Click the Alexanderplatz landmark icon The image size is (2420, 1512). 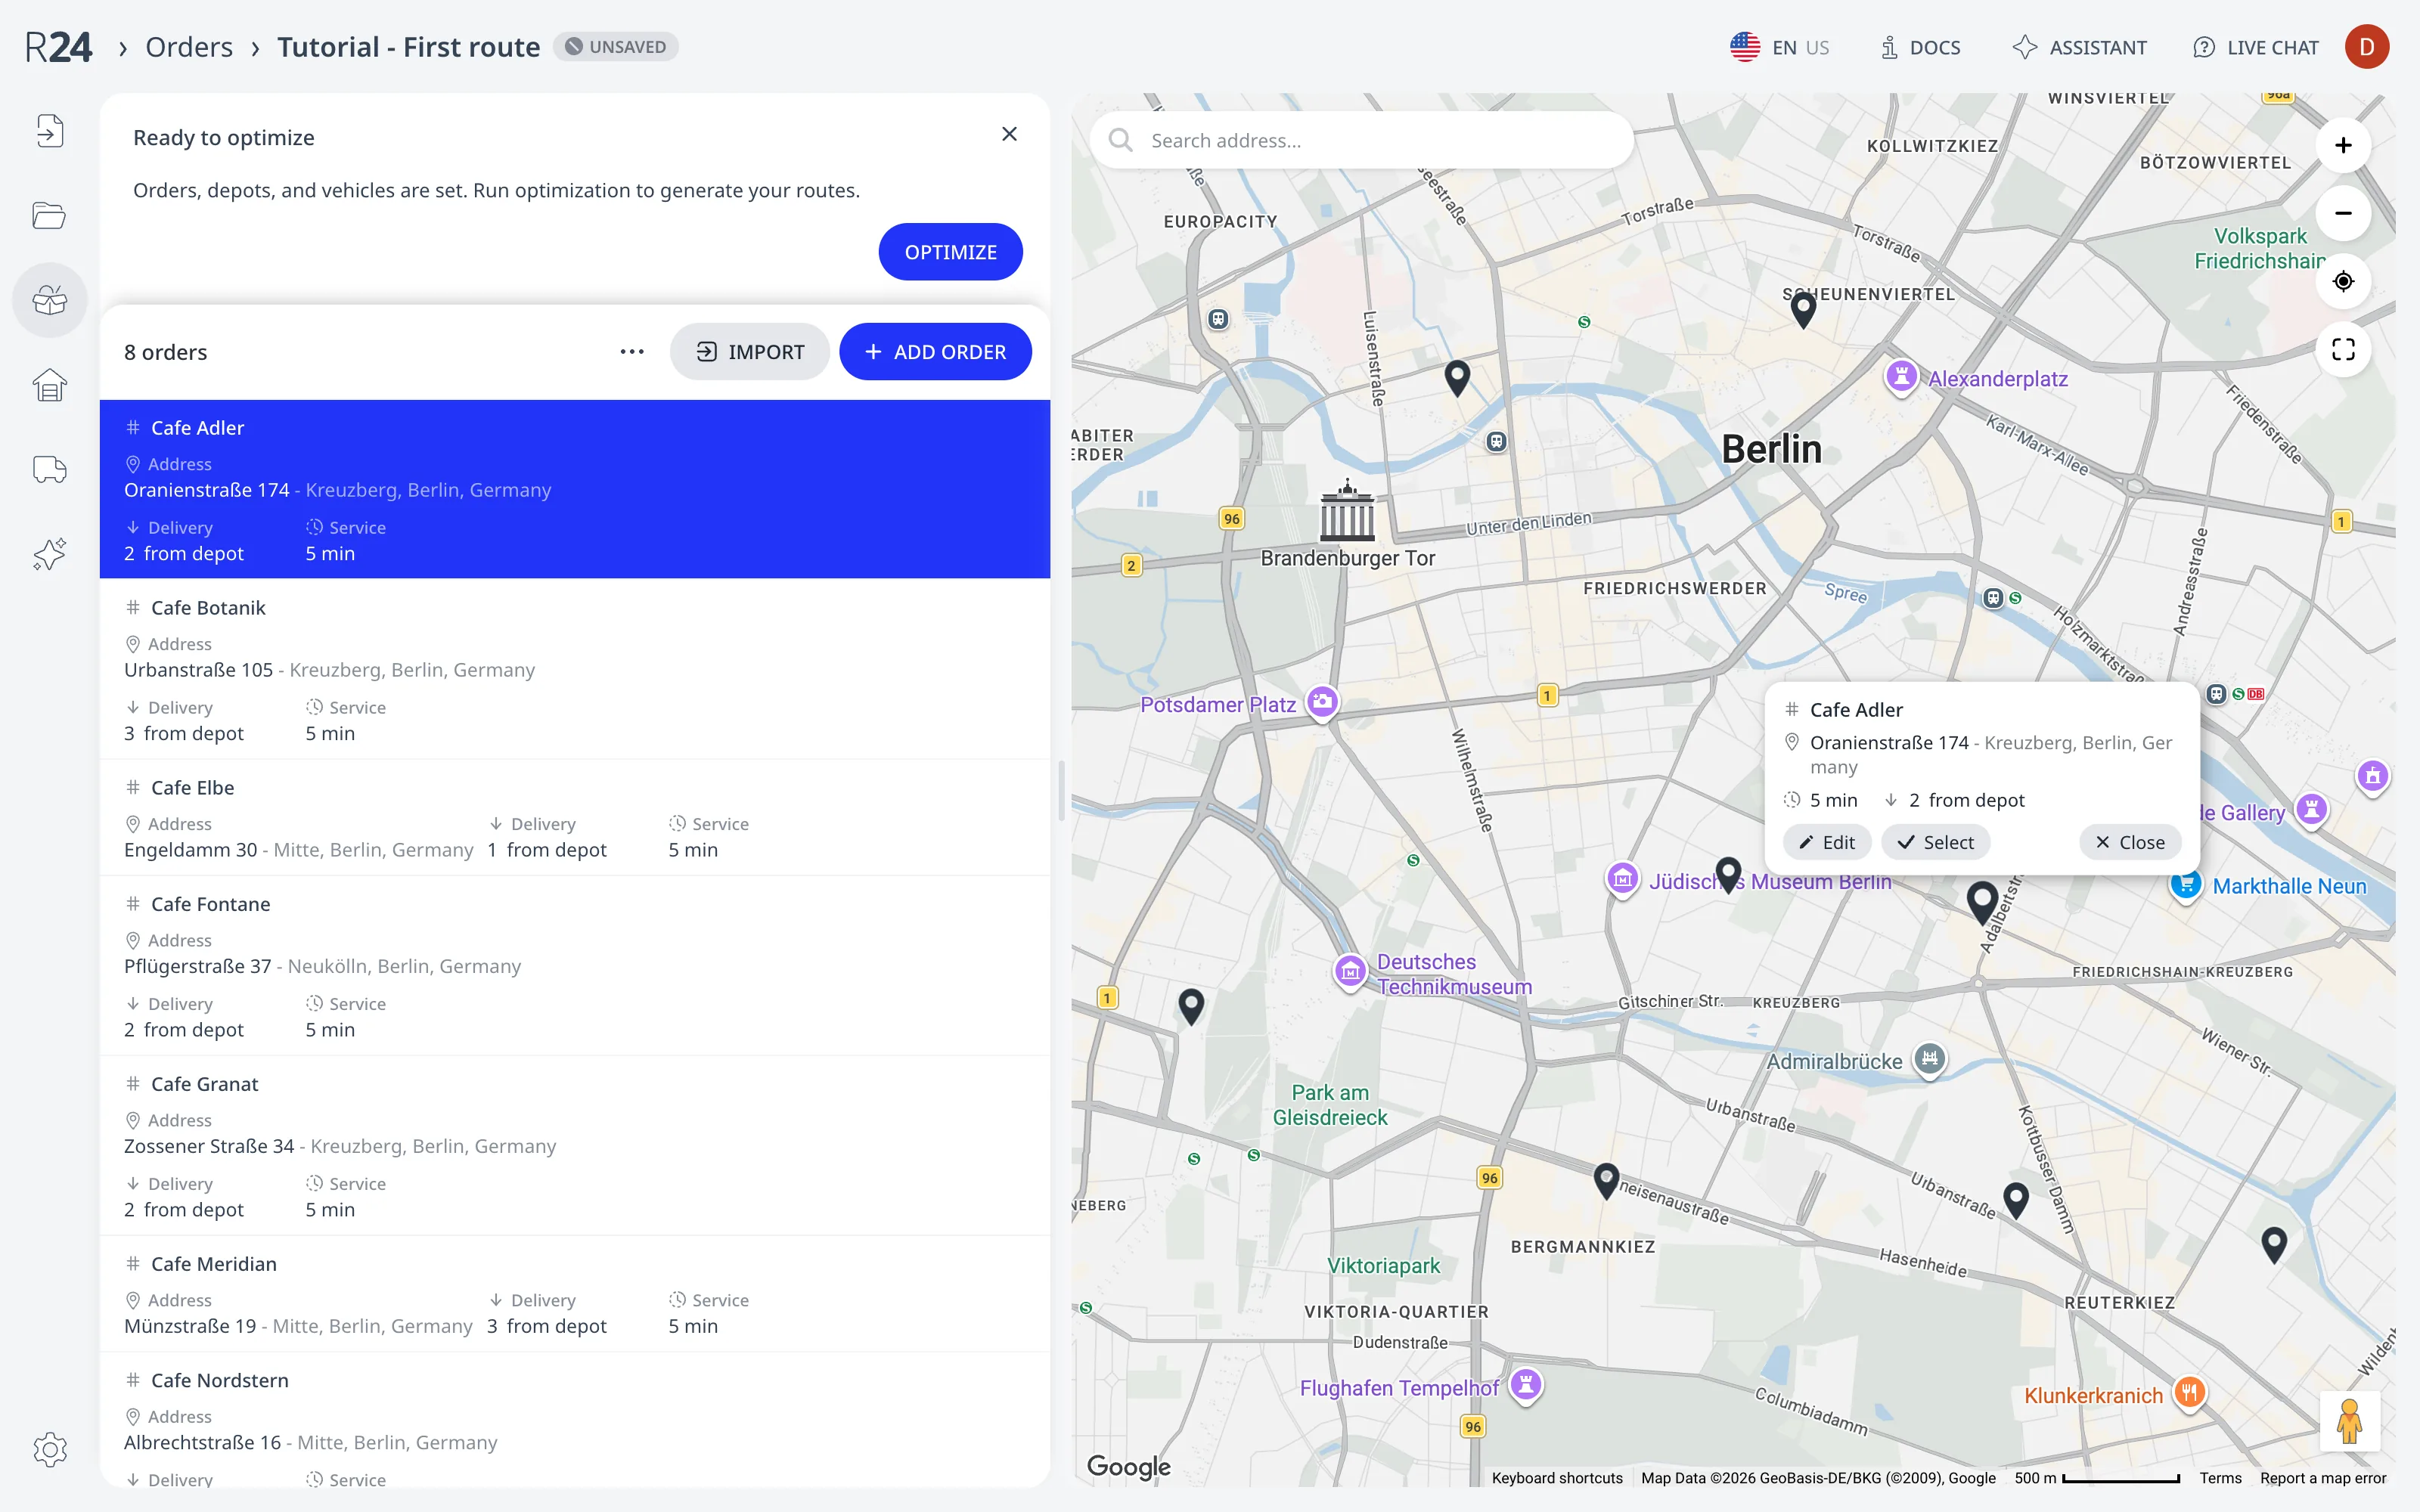pos(1901,378)
